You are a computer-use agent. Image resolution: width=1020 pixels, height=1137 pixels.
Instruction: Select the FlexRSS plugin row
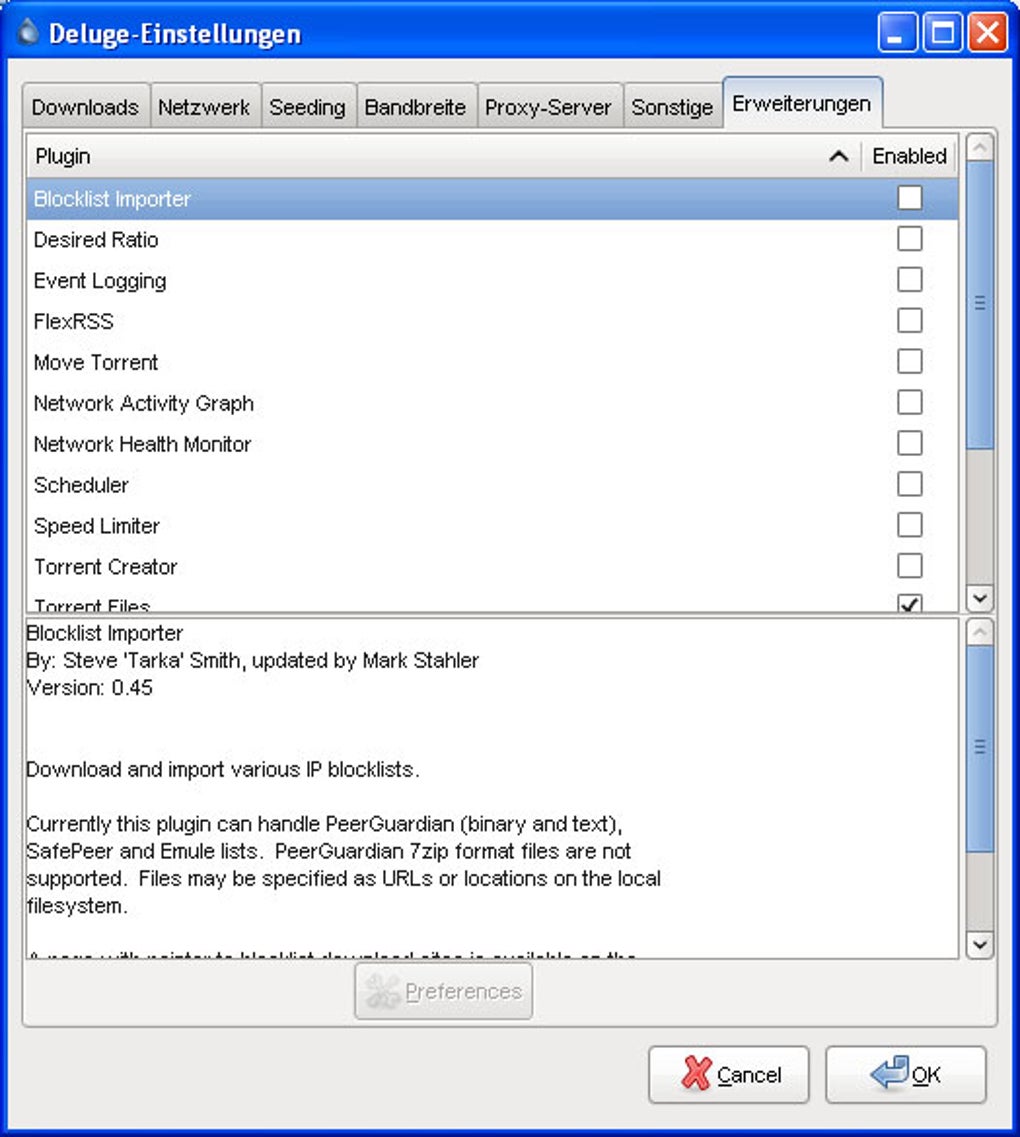point(492,321)
